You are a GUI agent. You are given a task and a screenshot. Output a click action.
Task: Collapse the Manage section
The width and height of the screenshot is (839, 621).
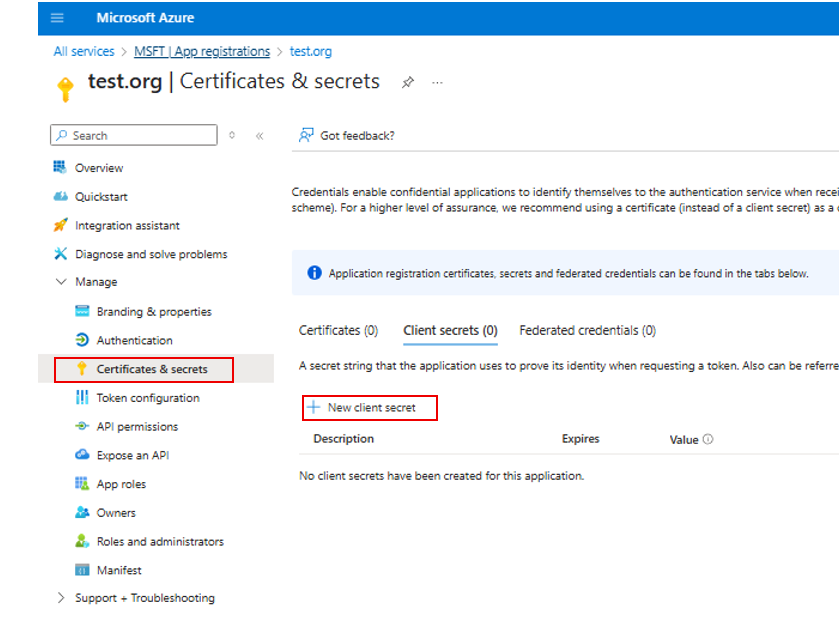pos(61,281)
